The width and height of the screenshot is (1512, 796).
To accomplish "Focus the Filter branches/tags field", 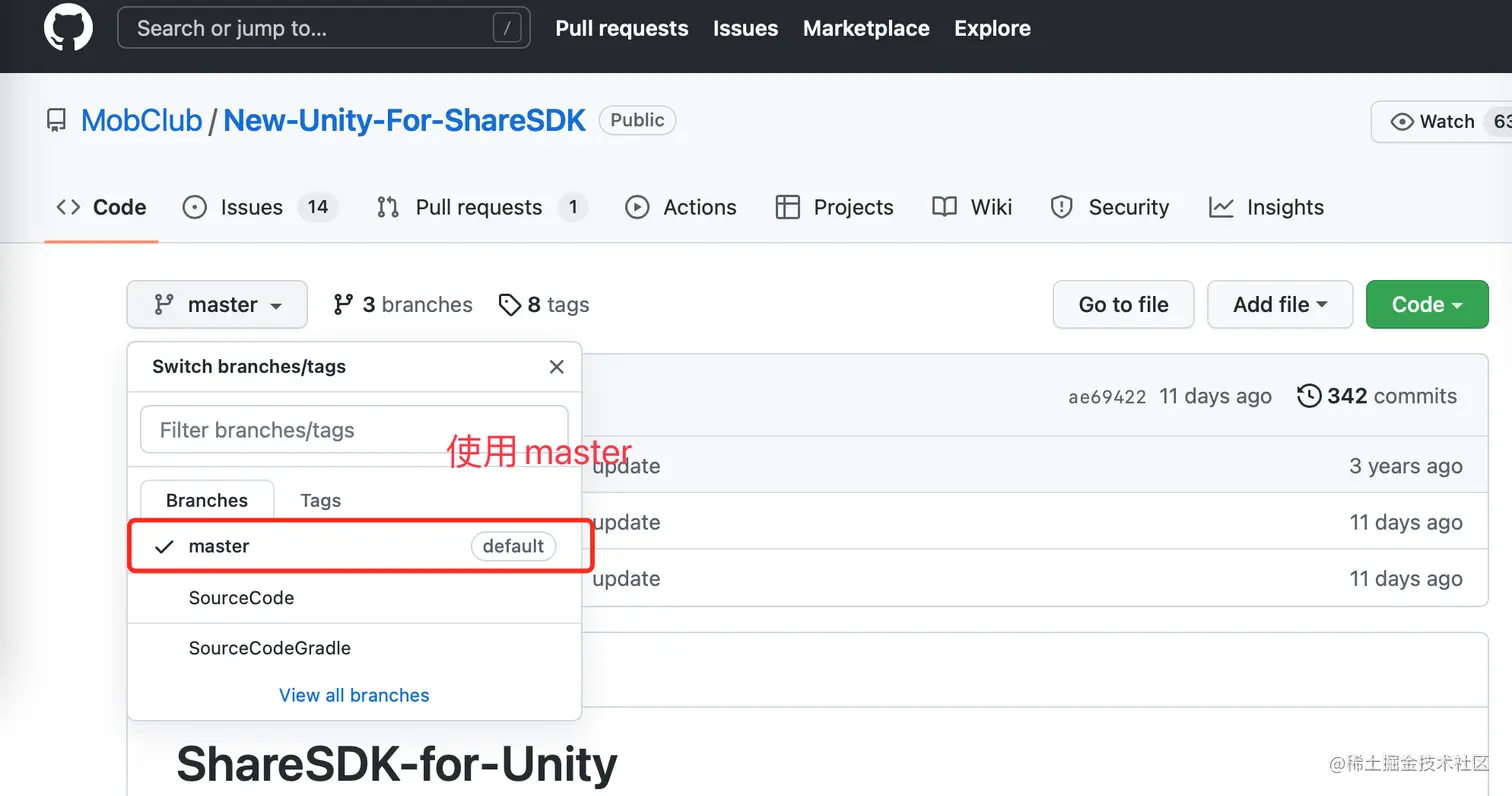I will pos(354,430).
